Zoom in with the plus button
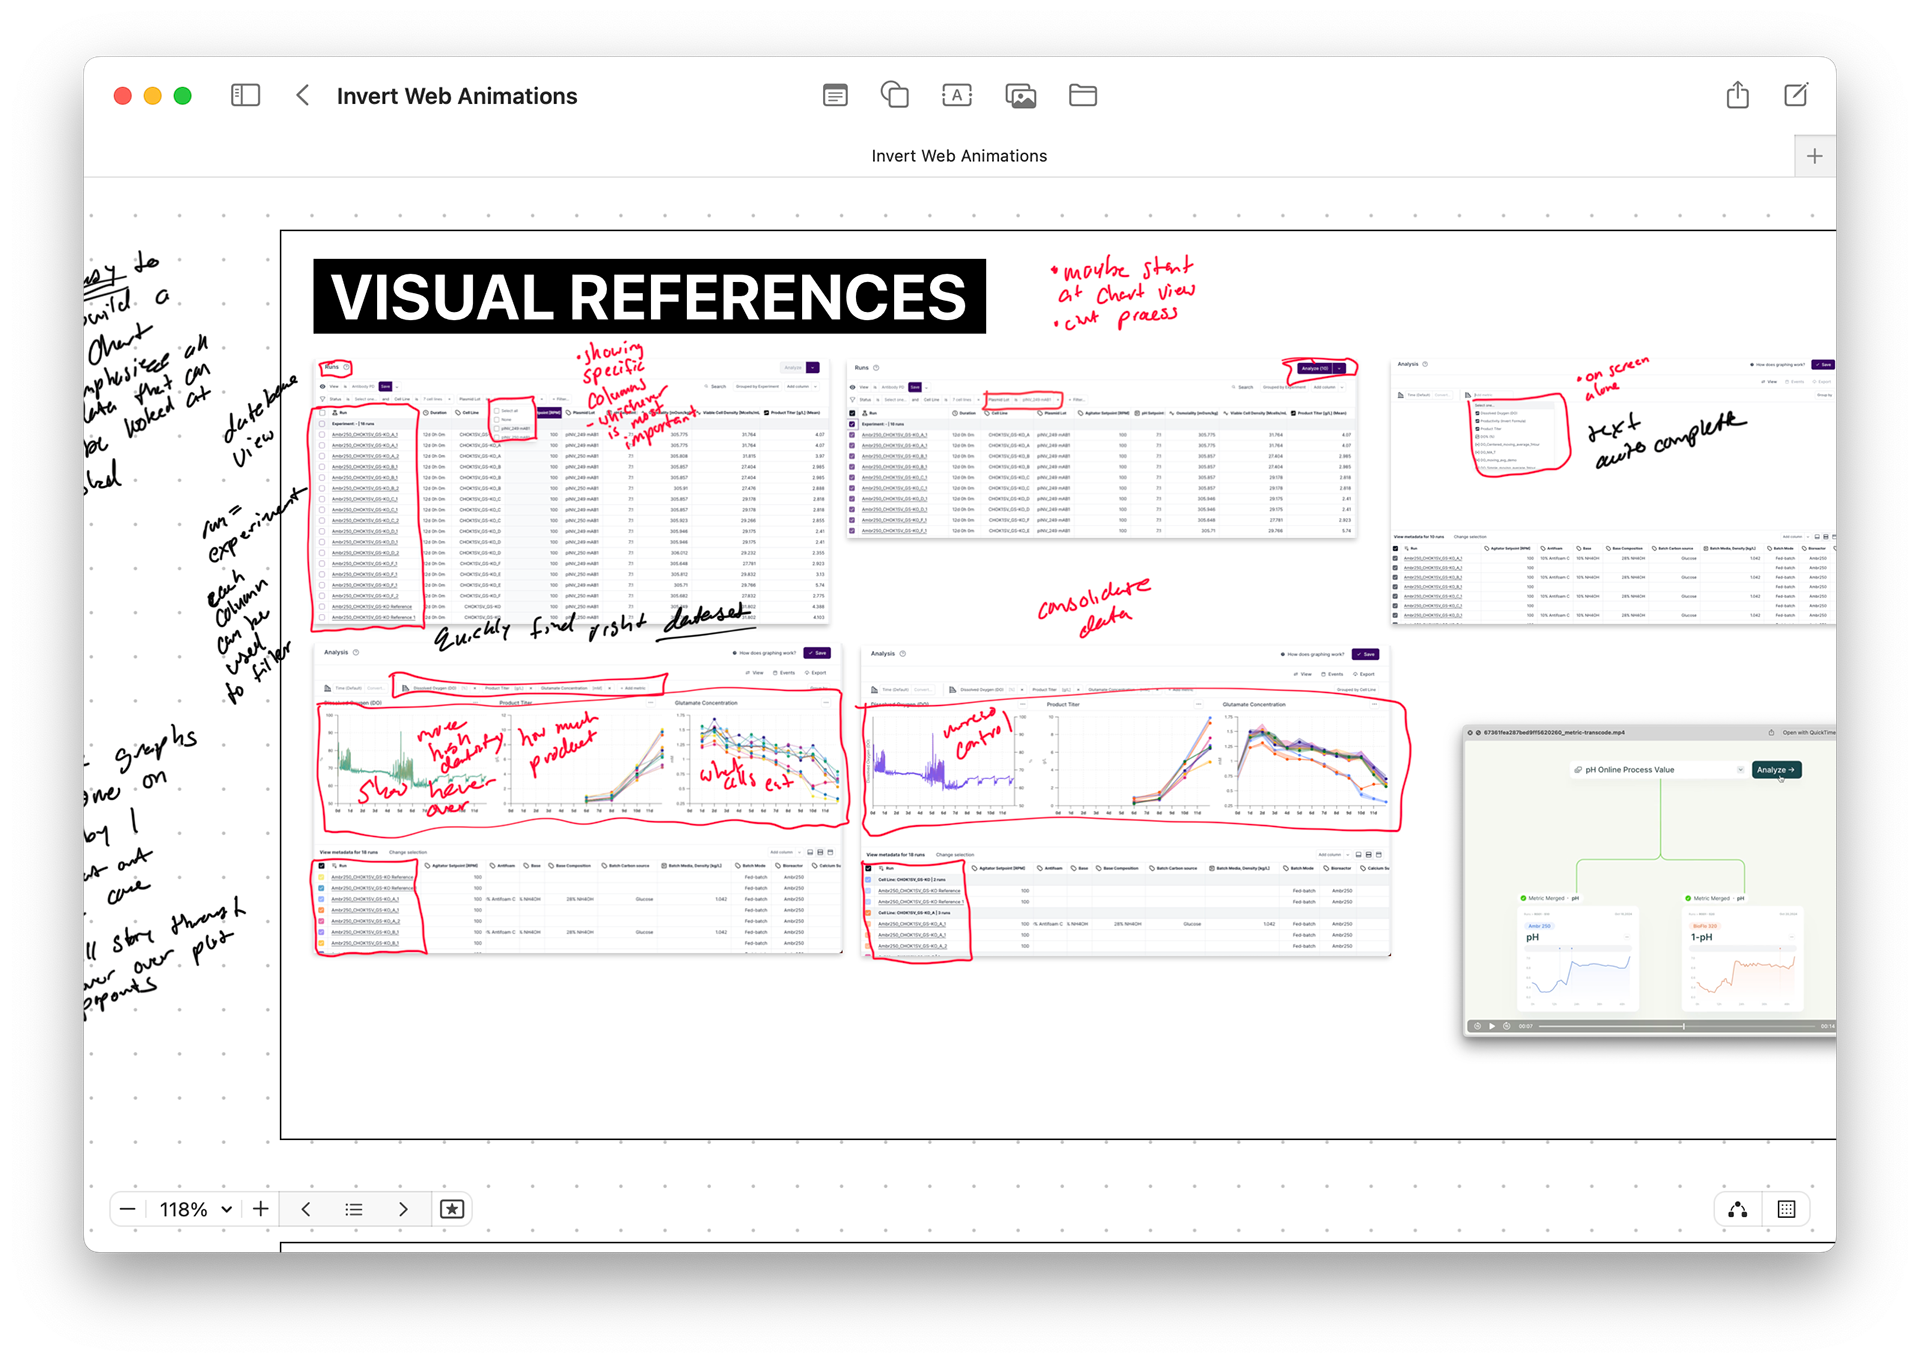Image resolution: width=1920 pixels, height=1363 pixels. pos(261,1209)
